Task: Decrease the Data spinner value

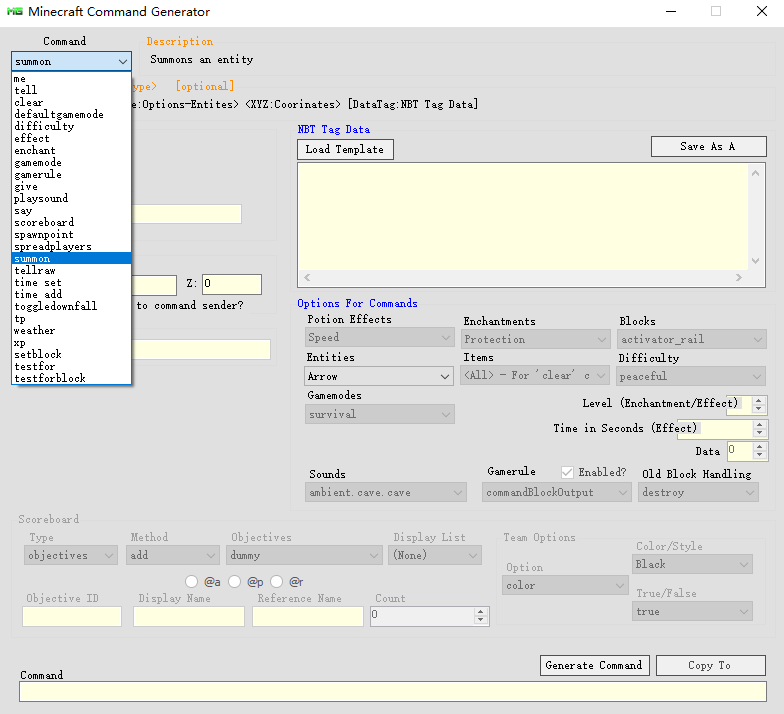Action: point(760,455)
